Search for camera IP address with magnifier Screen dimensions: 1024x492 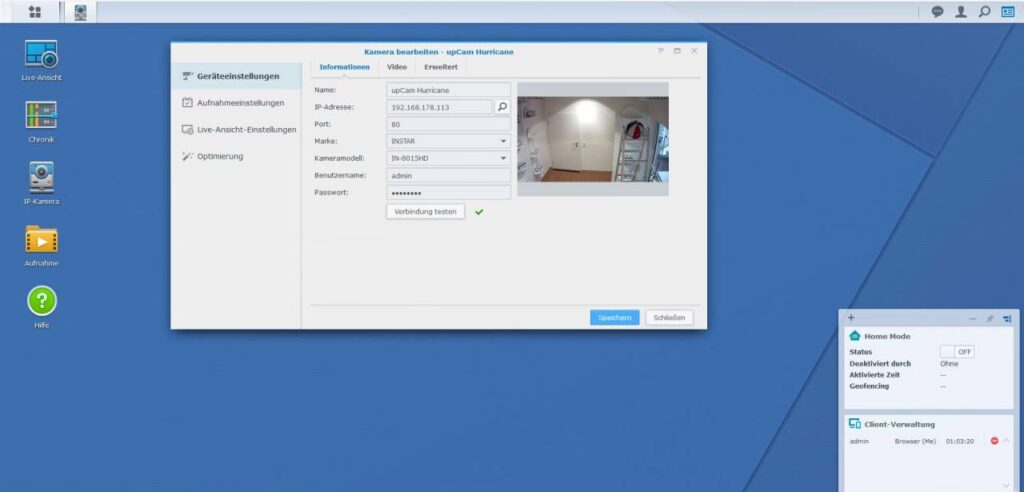pos(502,106)
